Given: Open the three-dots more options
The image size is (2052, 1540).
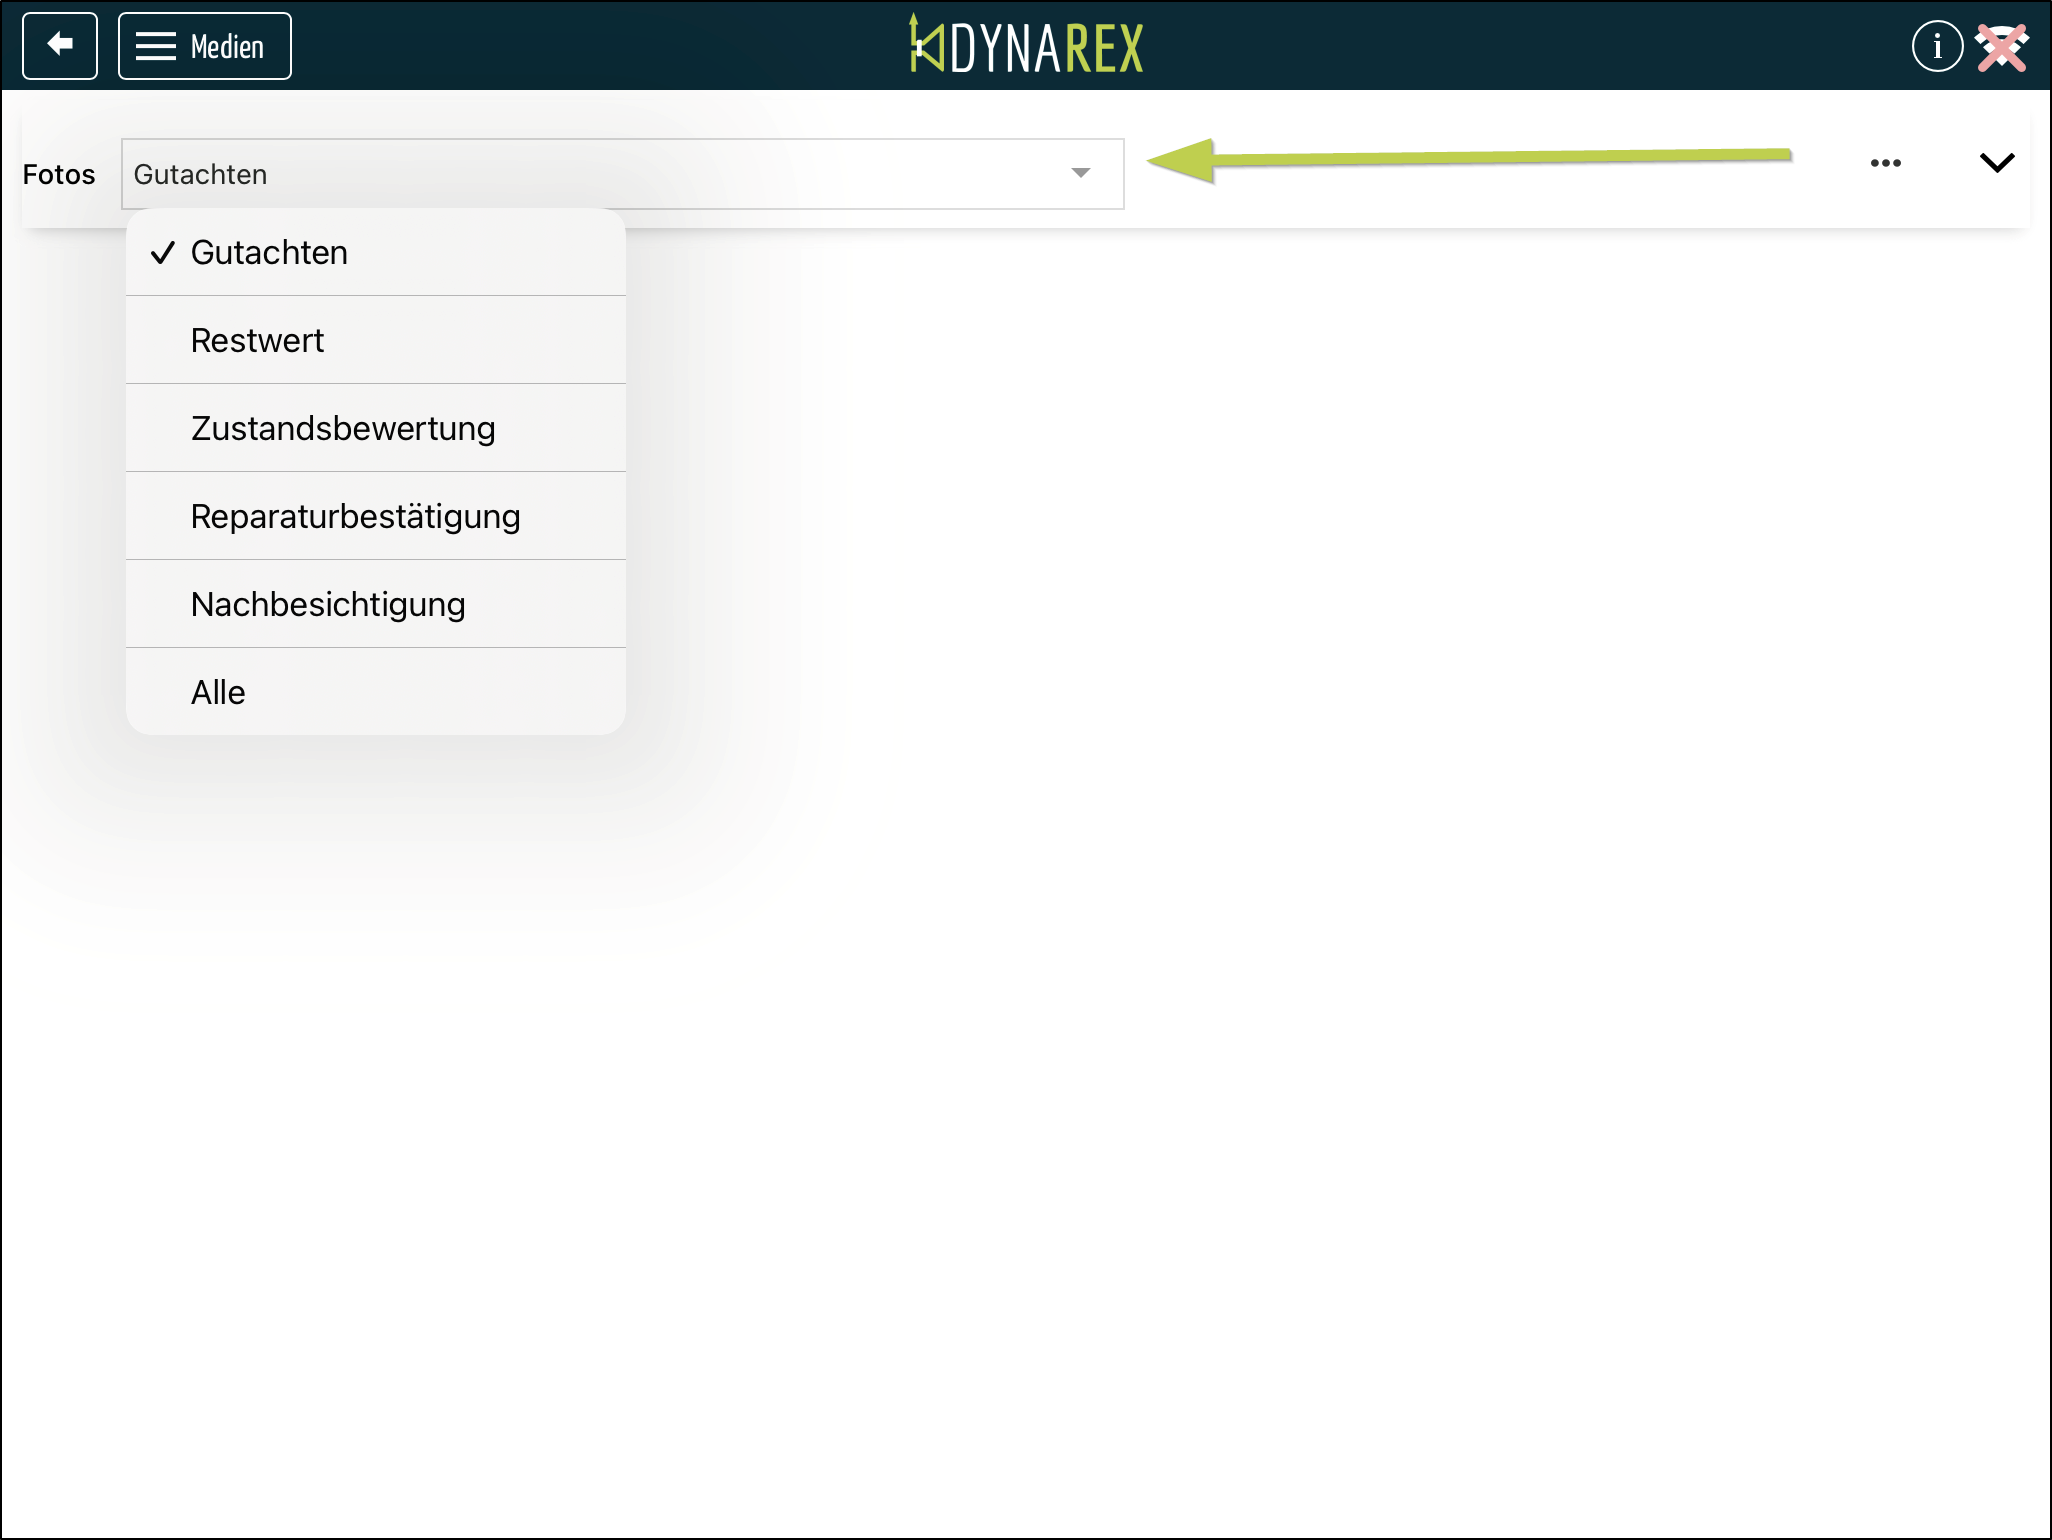Looking at the screenshot, I should (x=1885, y=163).
